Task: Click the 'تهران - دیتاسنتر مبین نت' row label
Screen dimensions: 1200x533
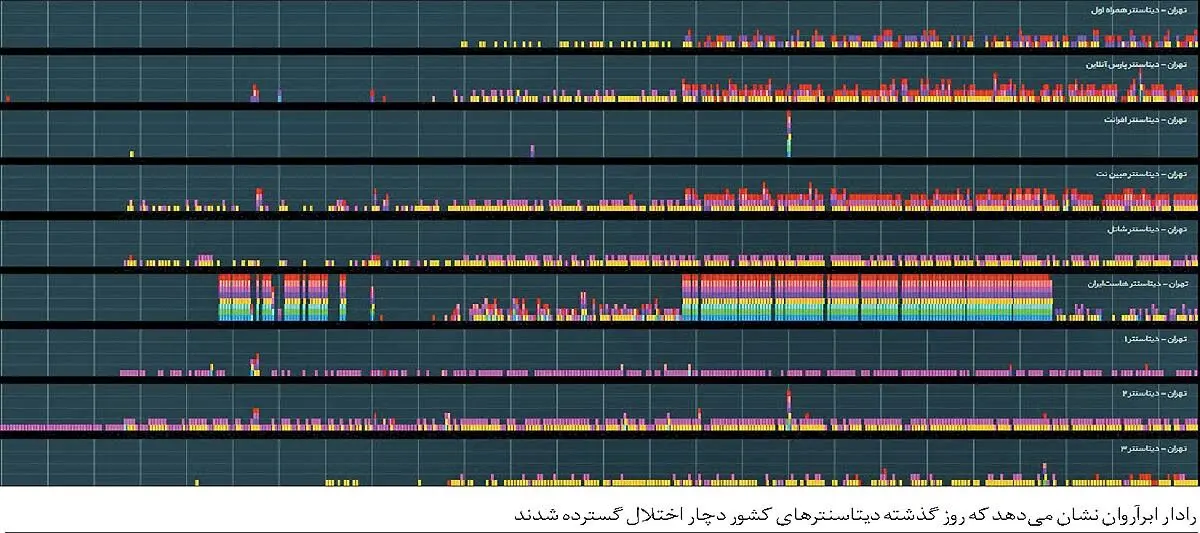Action: tap(1141, 174)
